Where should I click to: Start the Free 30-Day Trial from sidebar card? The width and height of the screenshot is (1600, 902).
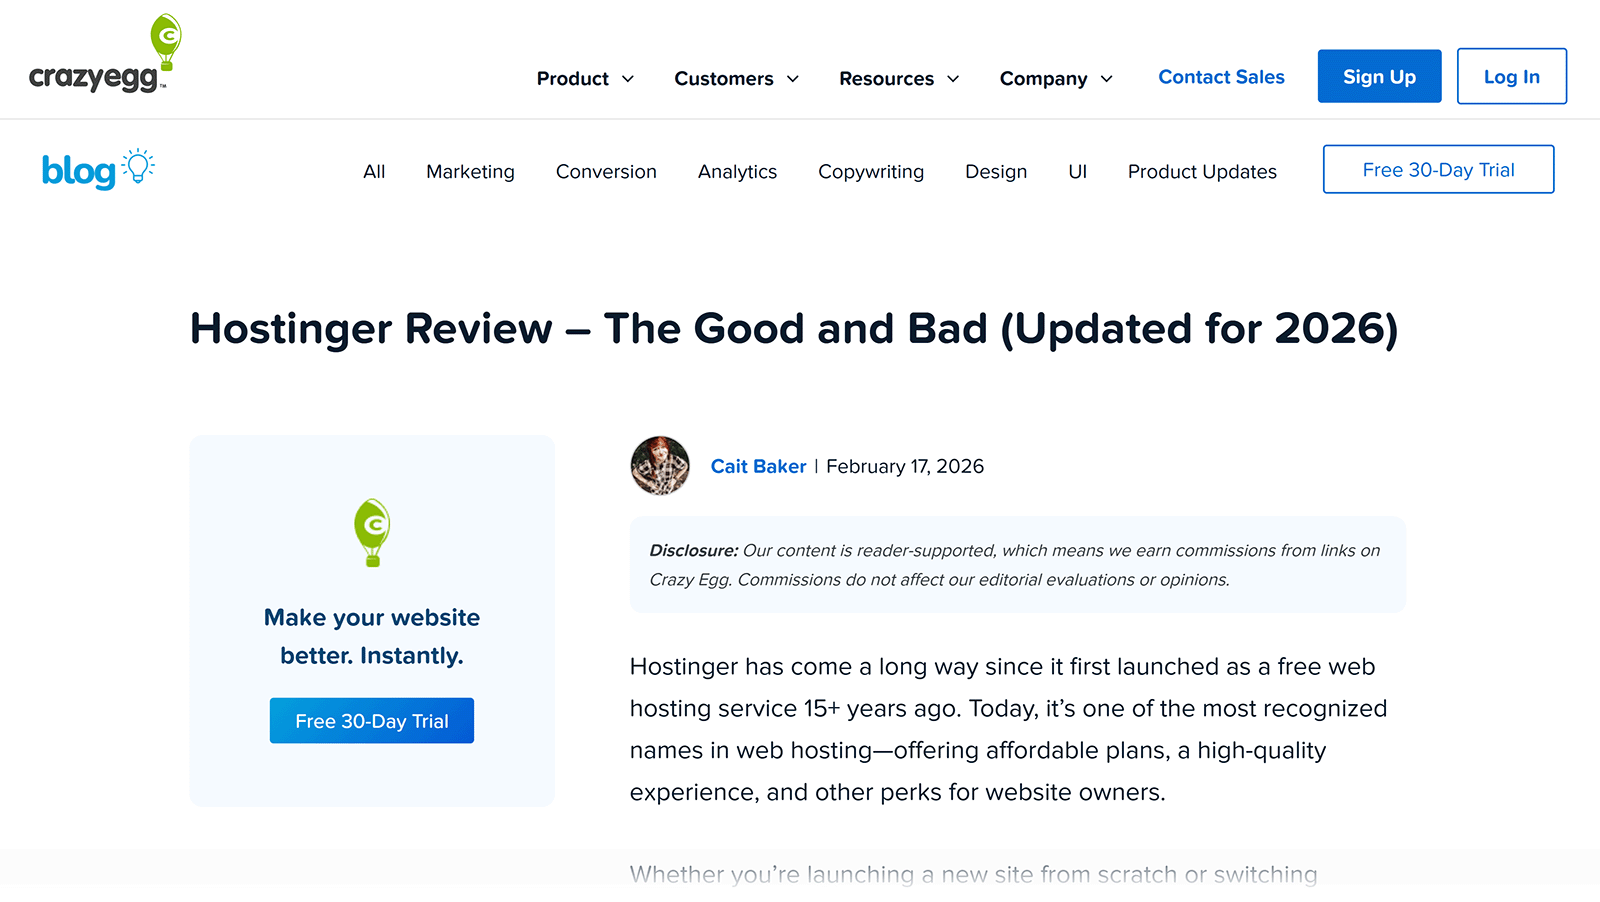(371, 720)
